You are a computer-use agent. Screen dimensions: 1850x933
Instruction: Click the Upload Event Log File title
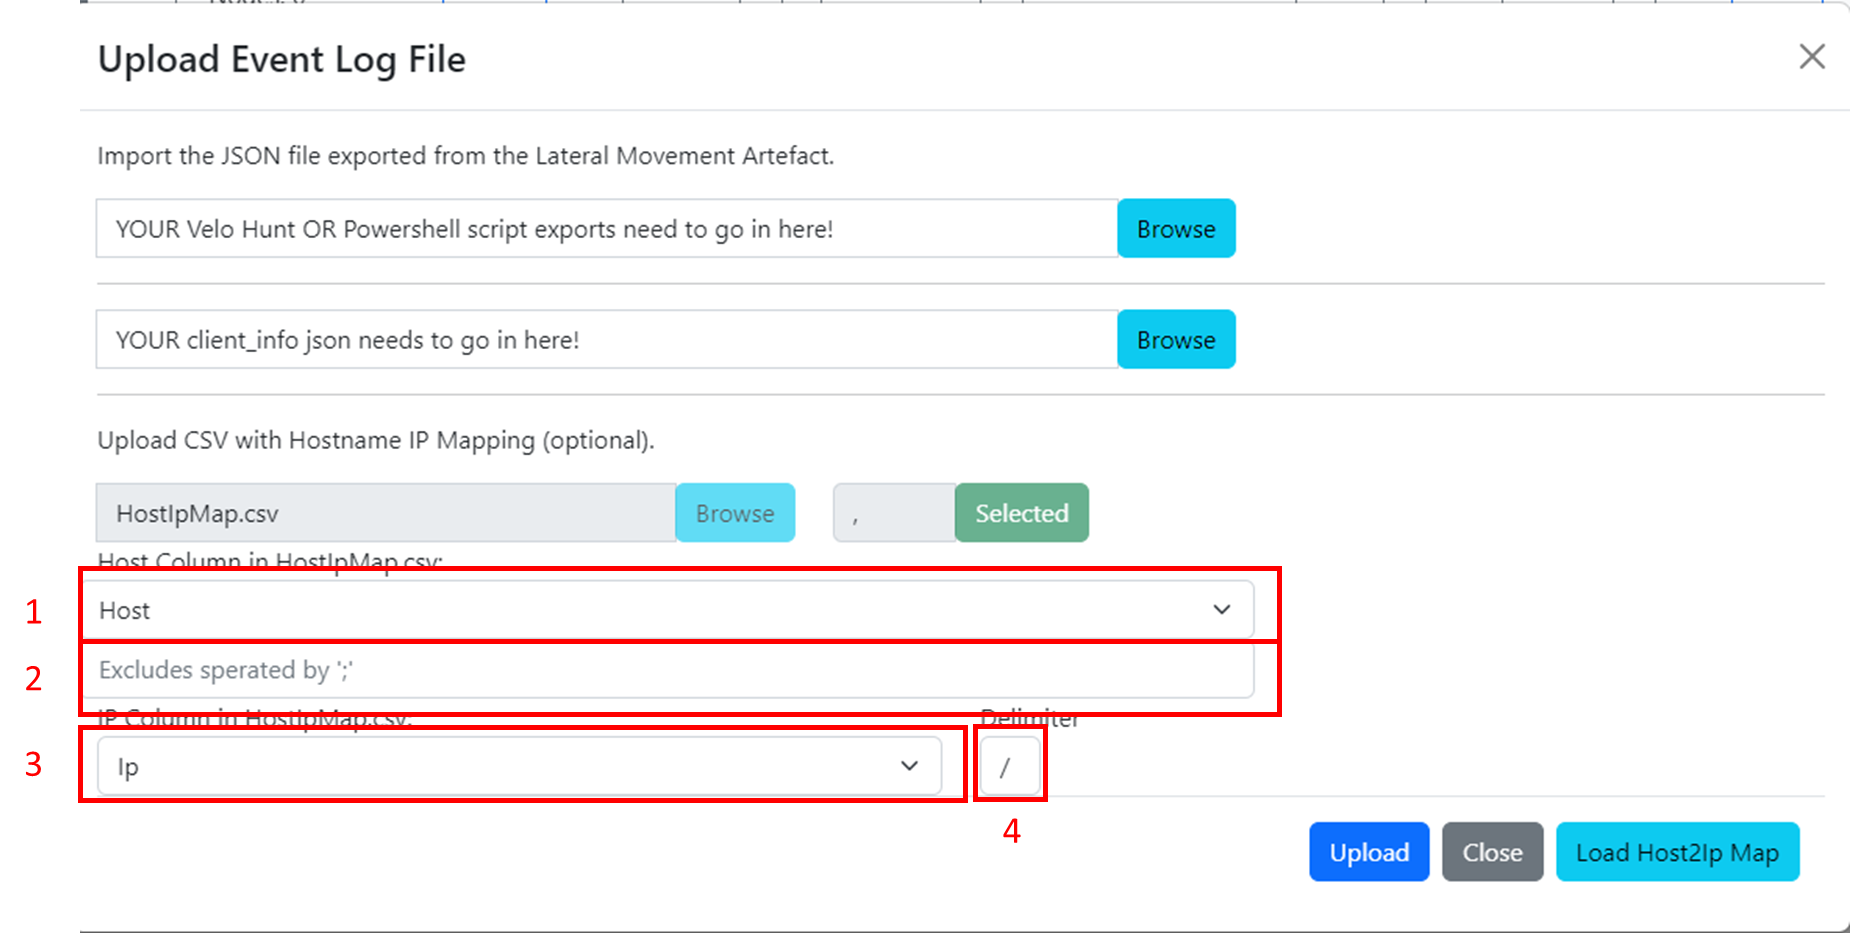(282, 60)
